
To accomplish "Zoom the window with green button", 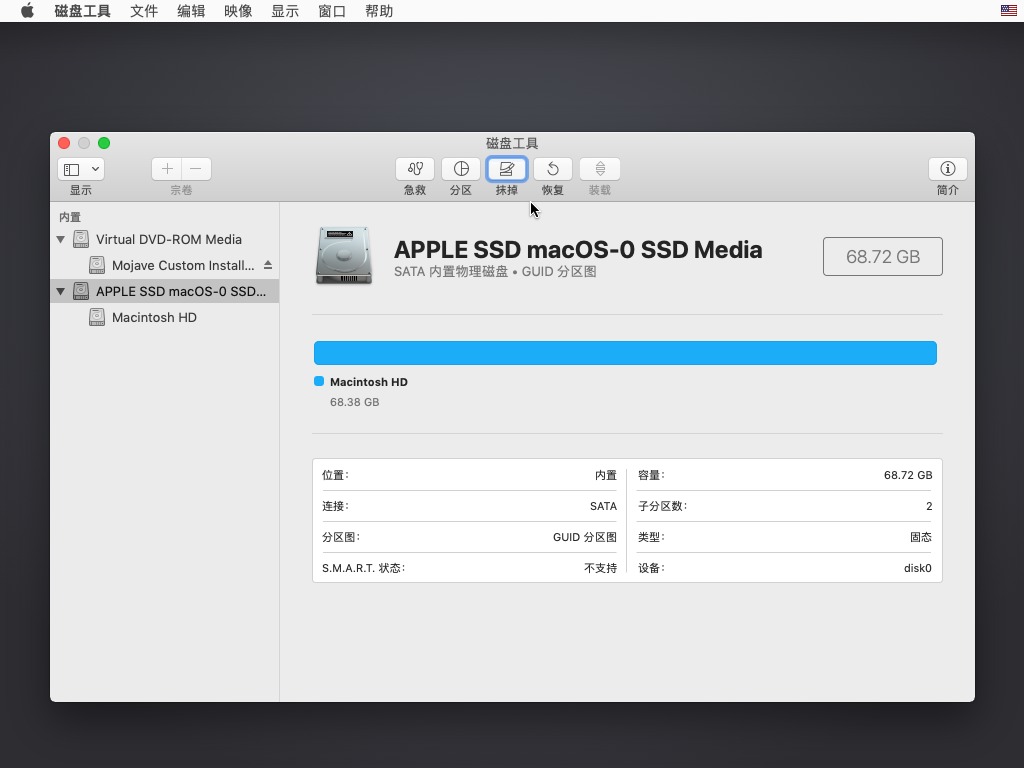I will [x=104, y=143].
